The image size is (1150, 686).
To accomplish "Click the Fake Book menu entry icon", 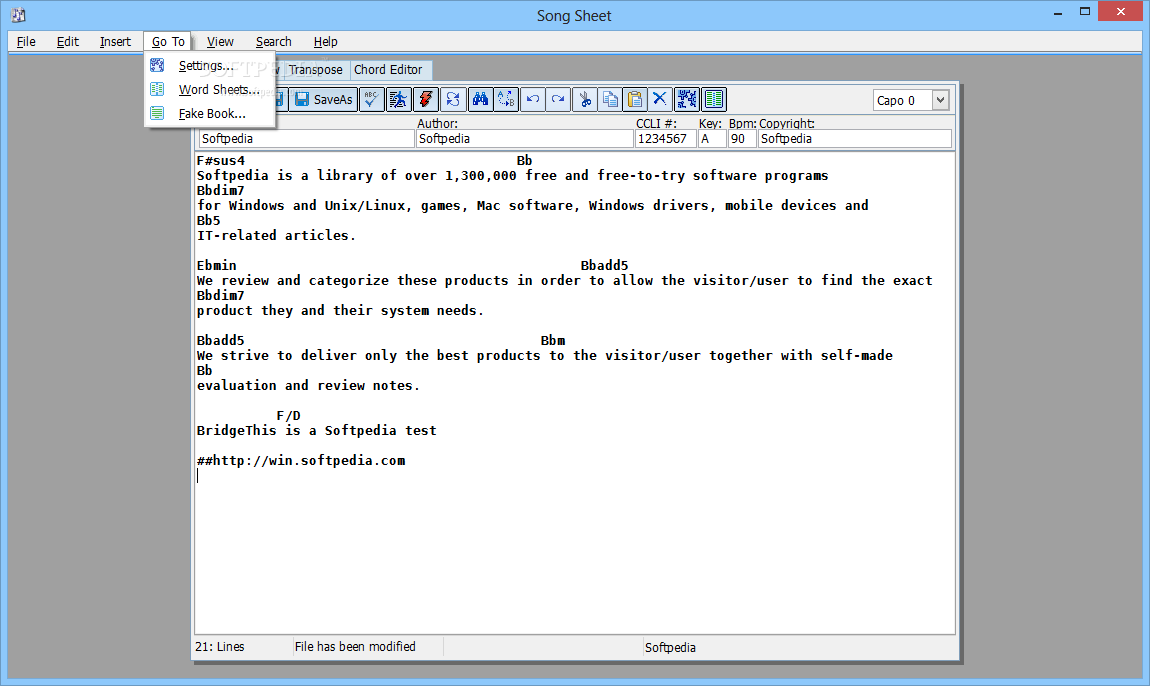I will pyautogui.click(x=157, y=113).
